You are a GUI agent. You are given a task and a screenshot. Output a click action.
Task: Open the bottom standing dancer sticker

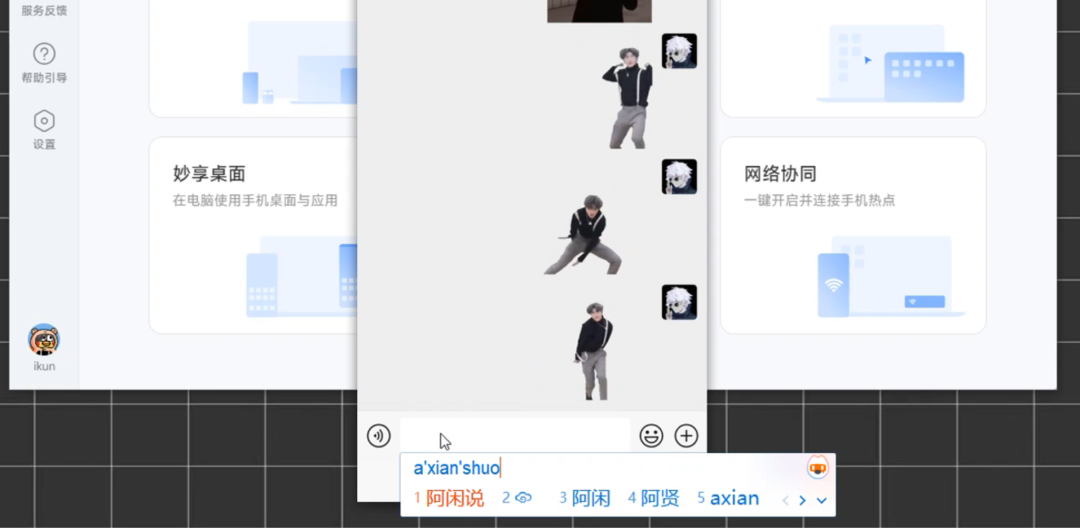click(x=593, y=350)
